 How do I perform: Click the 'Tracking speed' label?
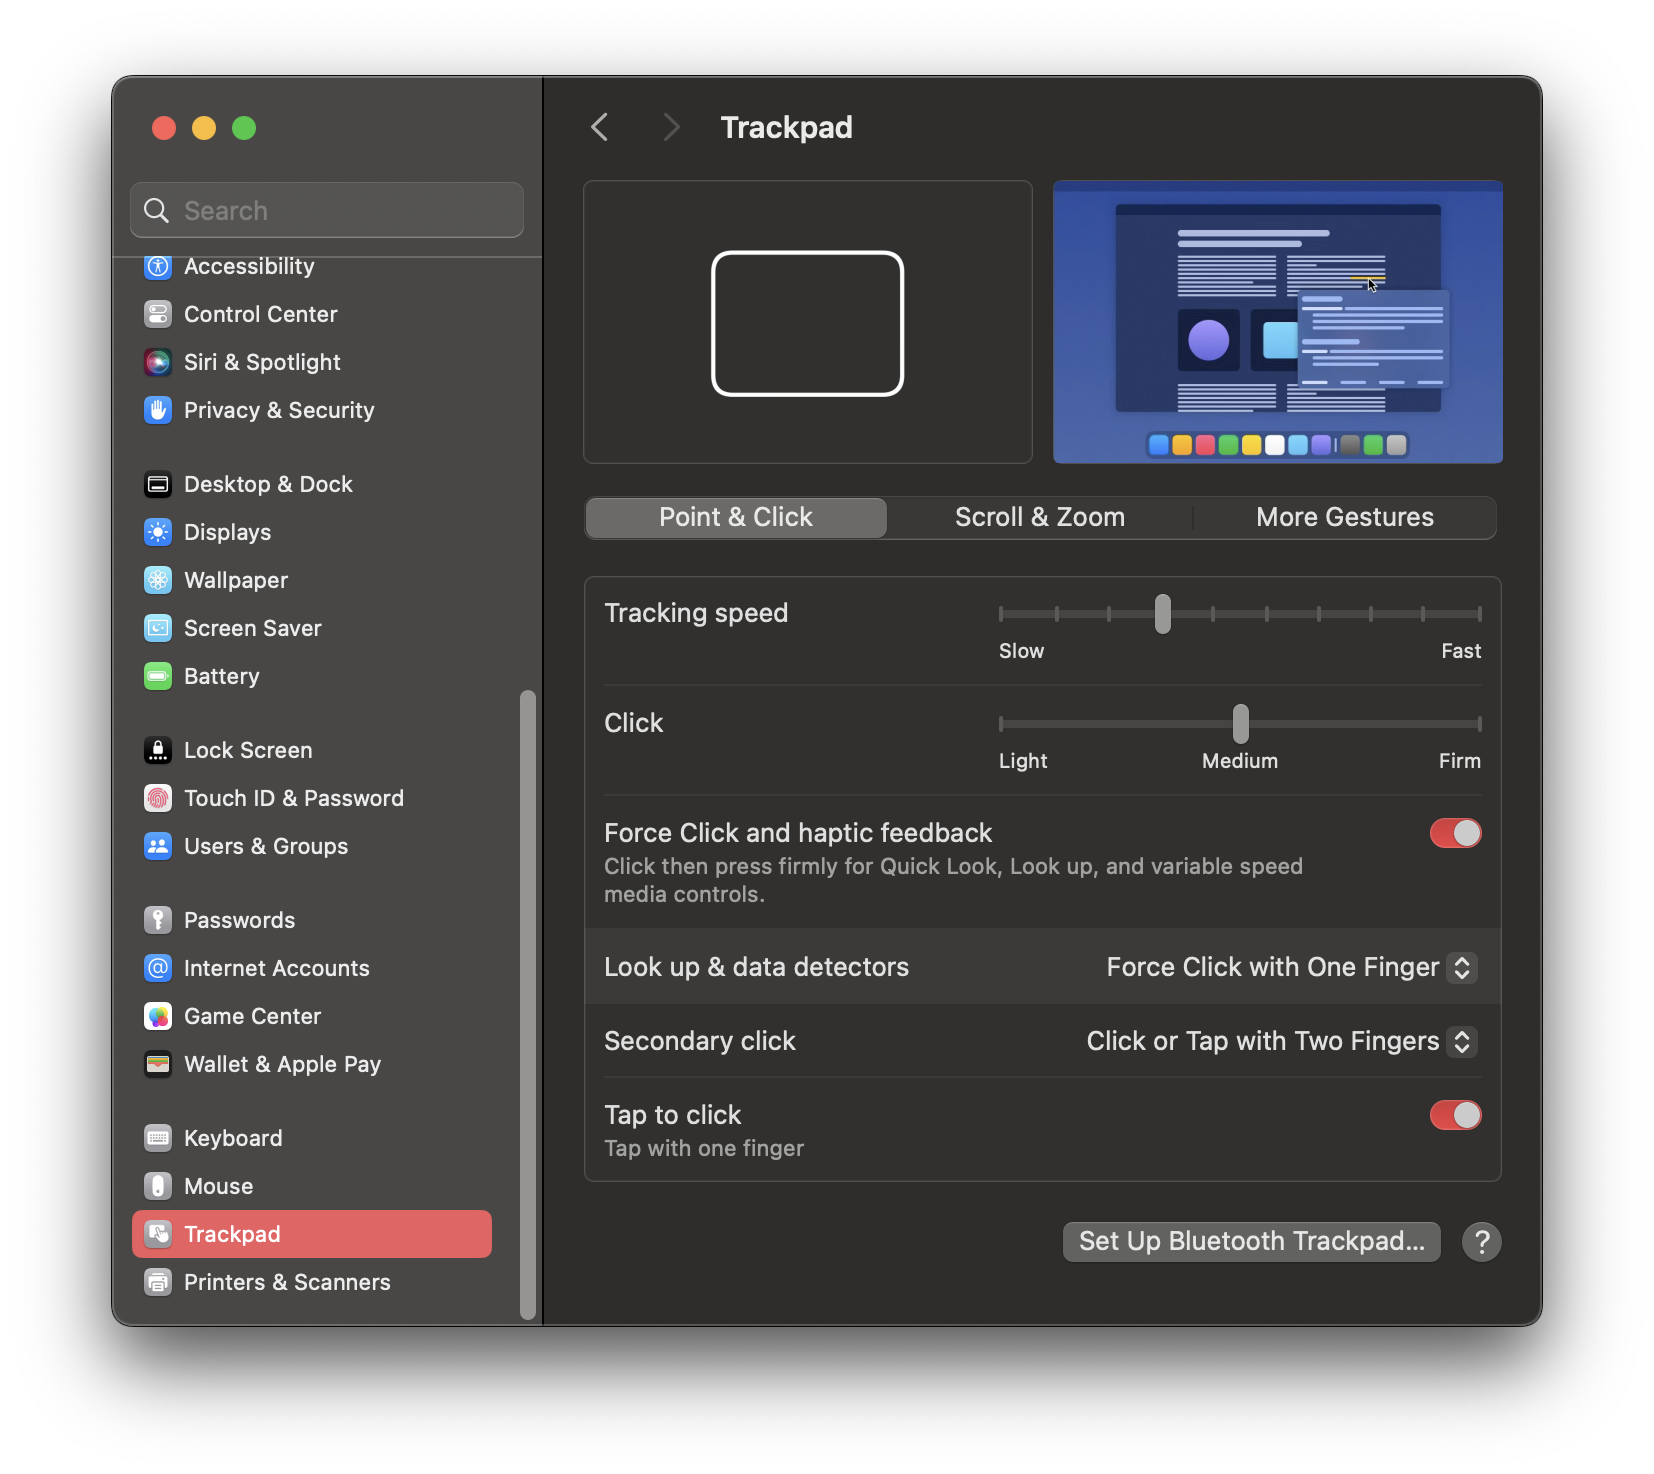[x=696, y=613]
